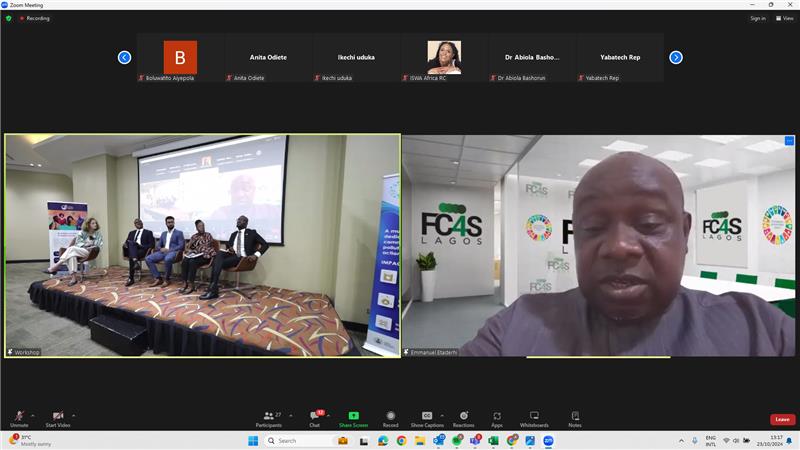Select Boluwatito Aiyepola's participant tile

pyautogui.click(x=180, y=58)
